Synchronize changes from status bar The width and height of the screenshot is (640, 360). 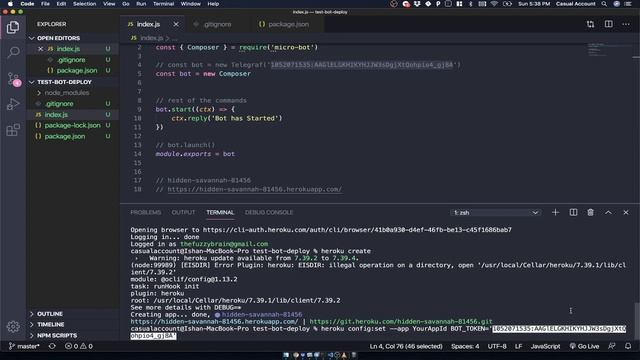(x=52, y=346)
